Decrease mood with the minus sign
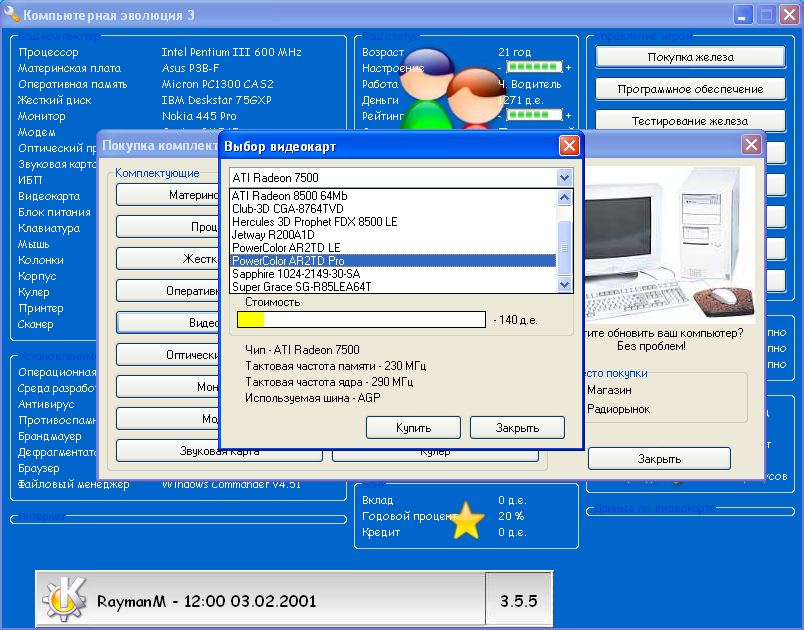 [499, 68]
